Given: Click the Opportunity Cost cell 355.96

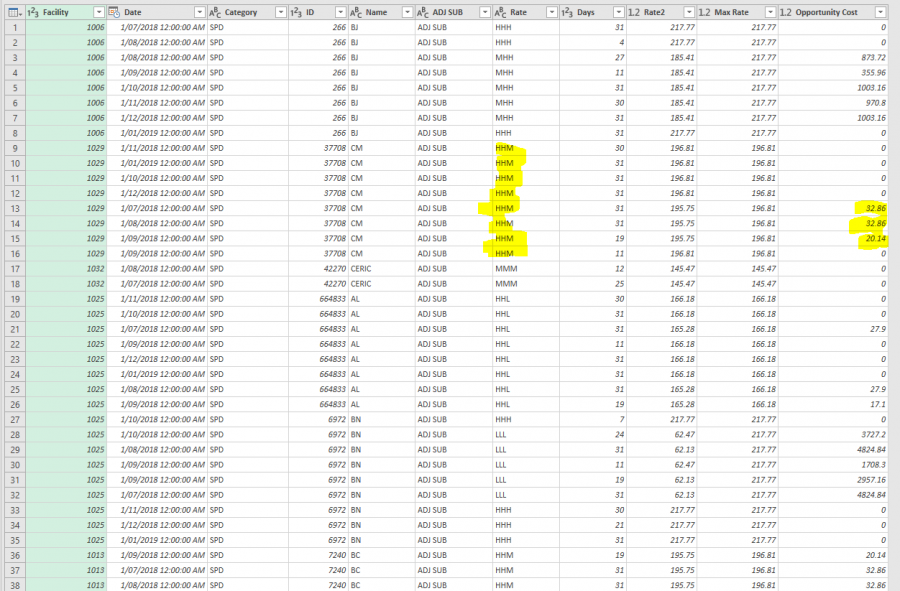Looking at the screenshot, I should pos(833,73).
